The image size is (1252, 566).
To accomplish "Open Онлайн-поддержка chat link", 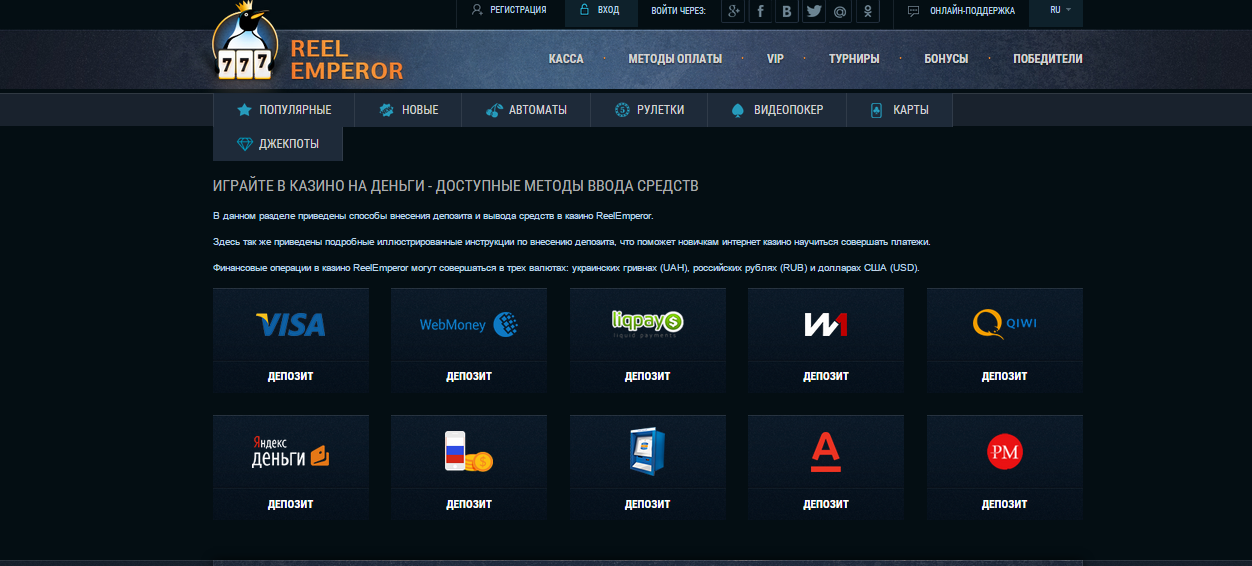I will point(961,11).
